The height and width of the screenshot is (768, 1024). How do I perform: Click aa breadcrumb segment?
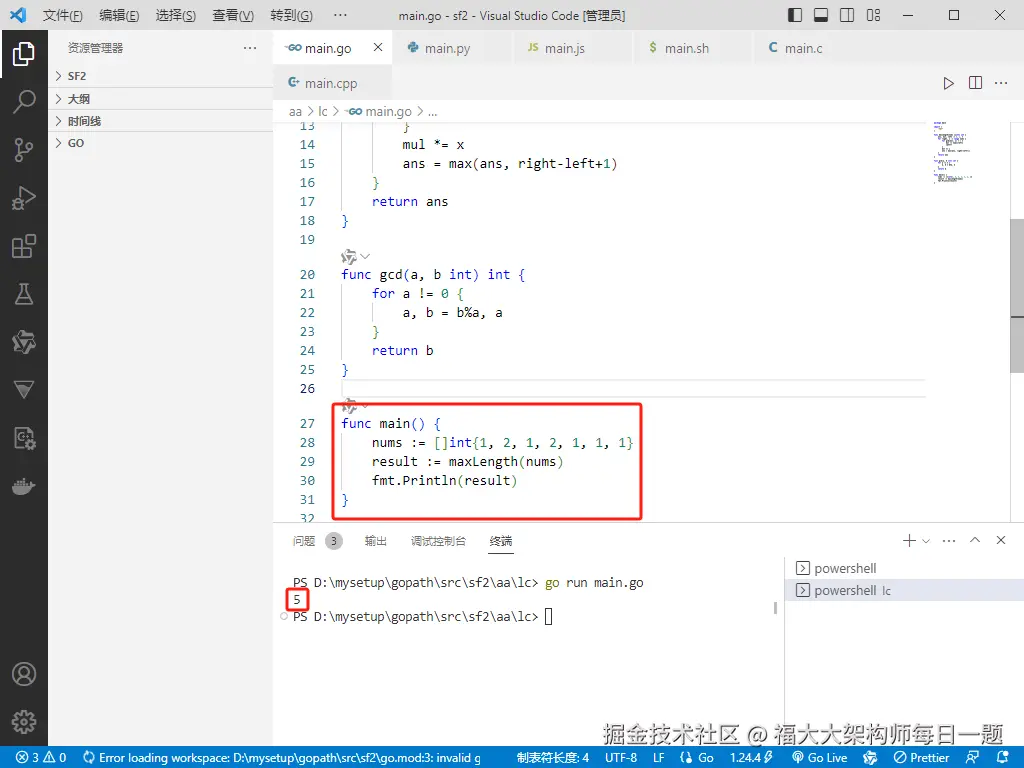[x=295, y=112]
